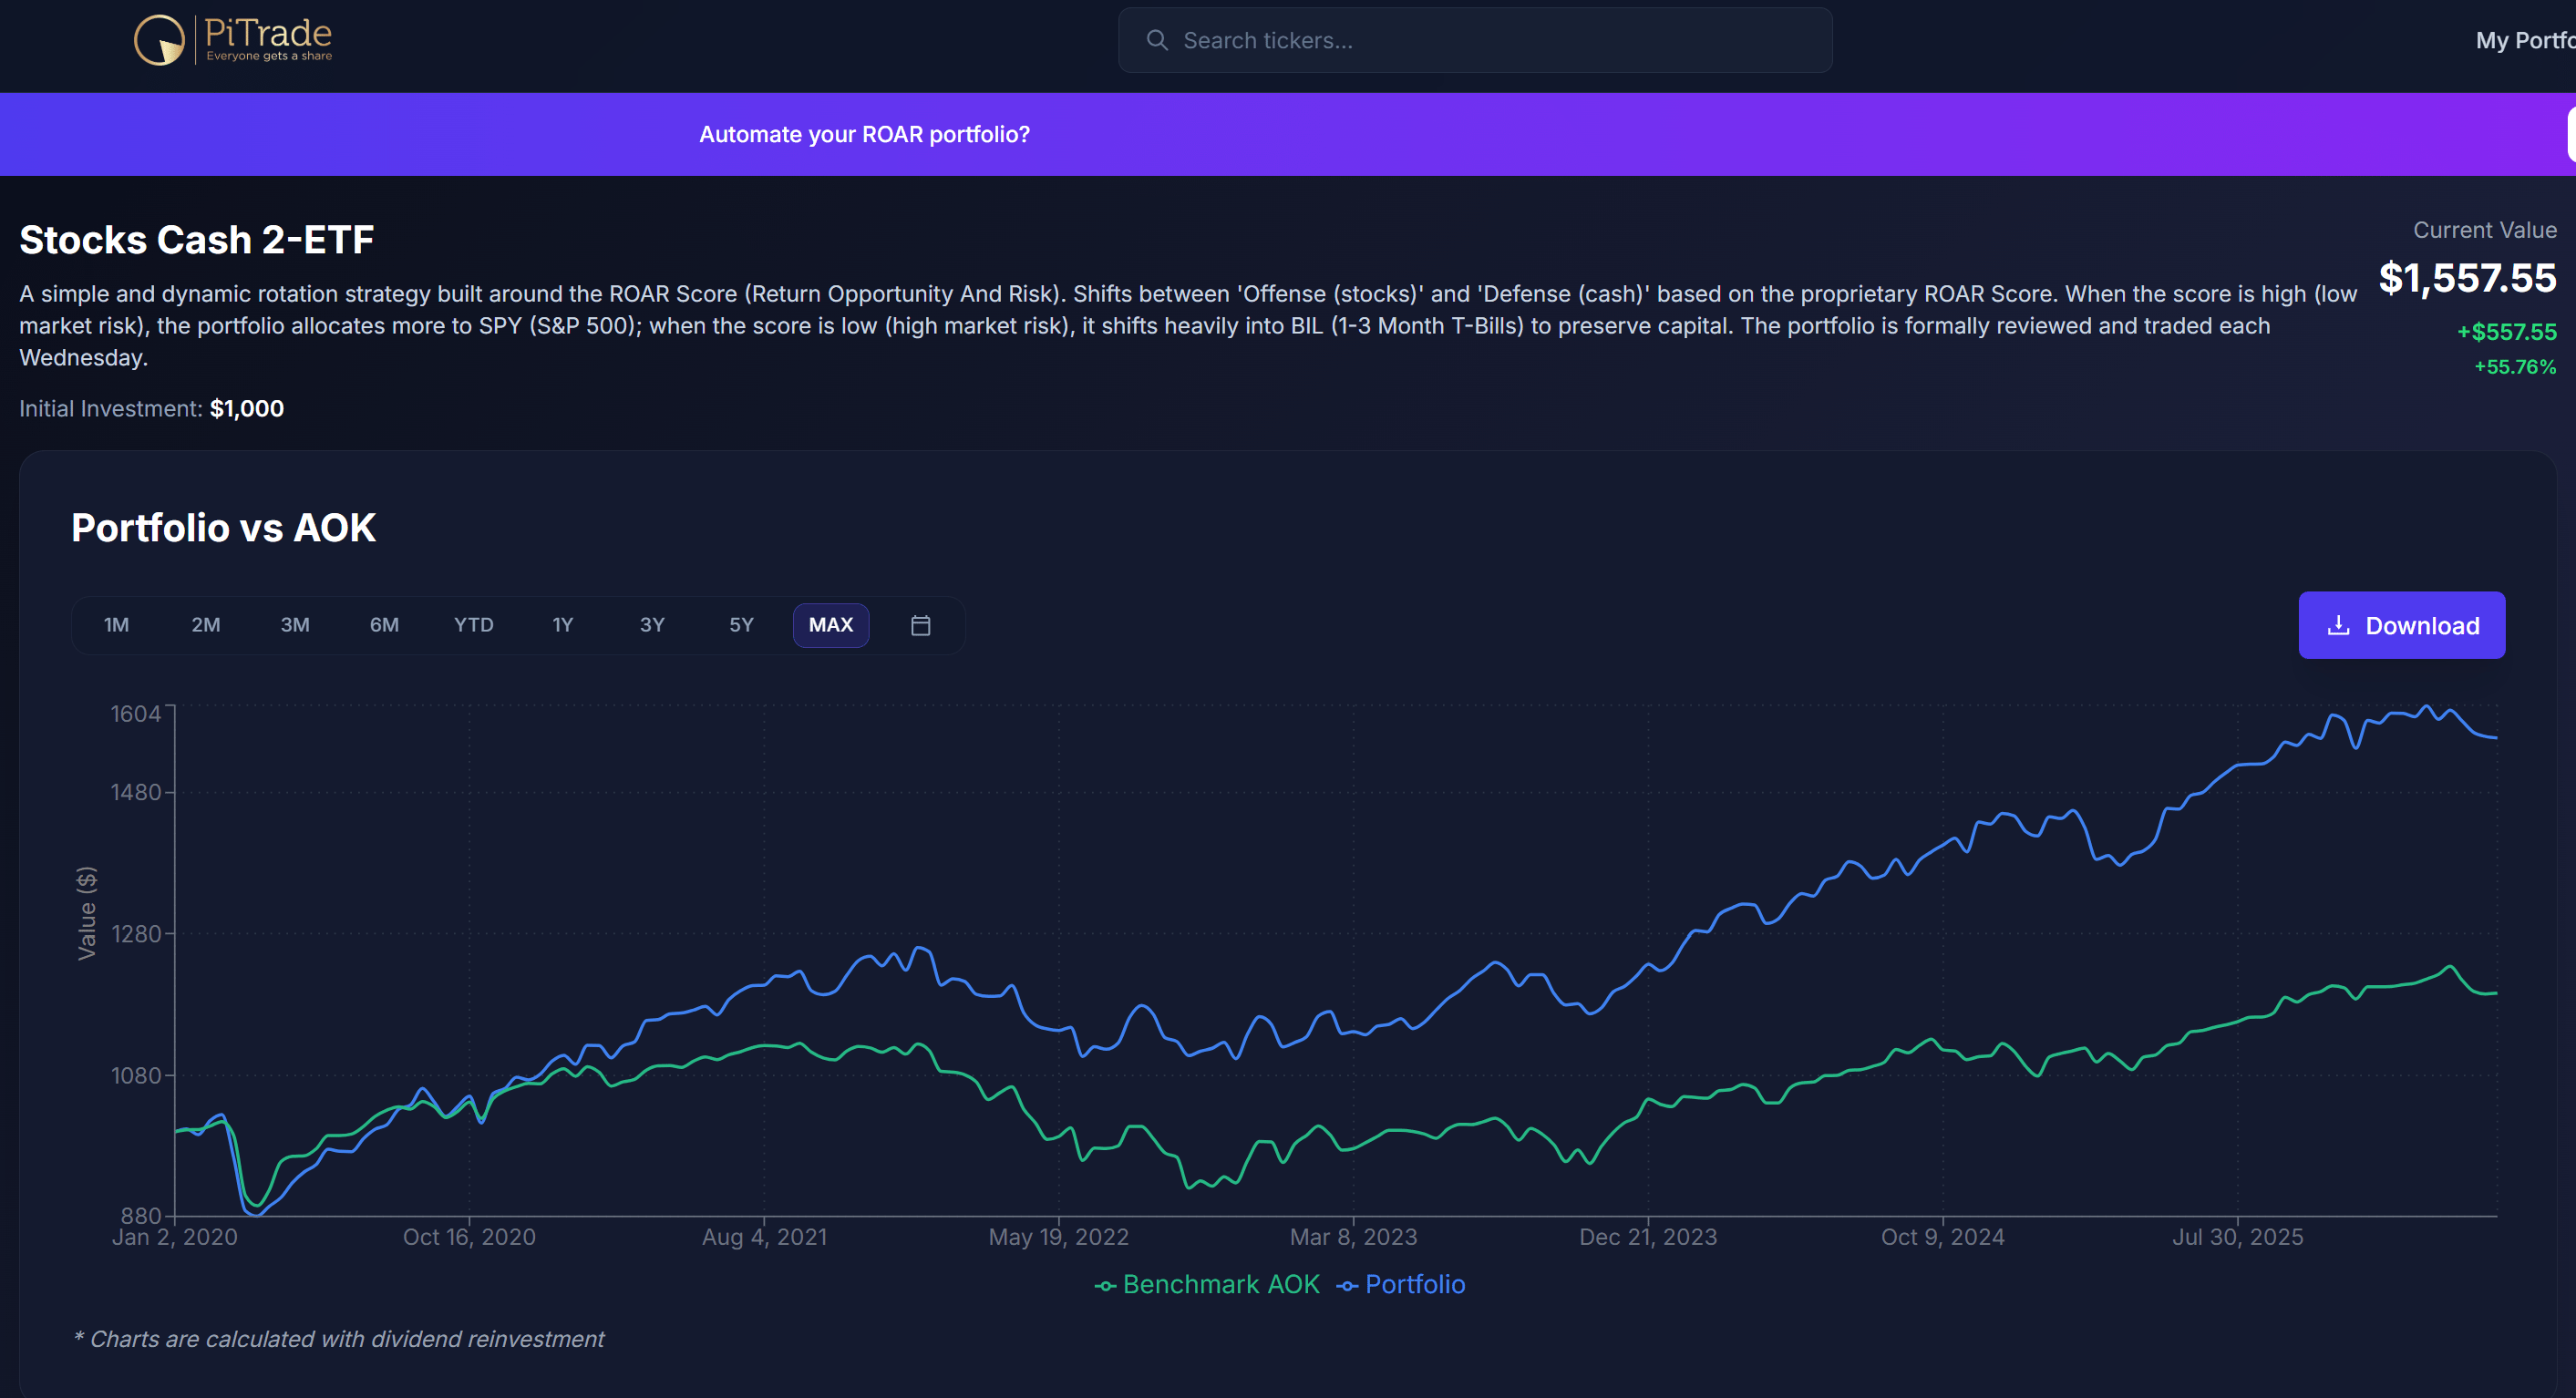Click the 1080 y-axis value
The width and height of the screenshot is (2576, 1398).
click(x=135, y=1075)
